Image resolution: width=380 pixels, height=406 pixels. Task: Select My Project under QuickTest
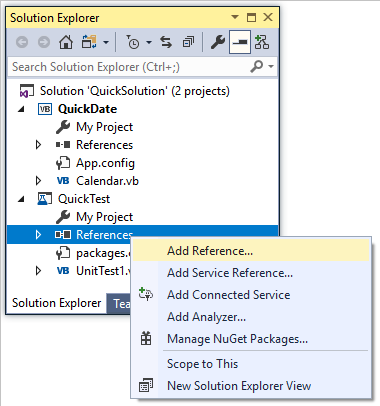[104, 217]
